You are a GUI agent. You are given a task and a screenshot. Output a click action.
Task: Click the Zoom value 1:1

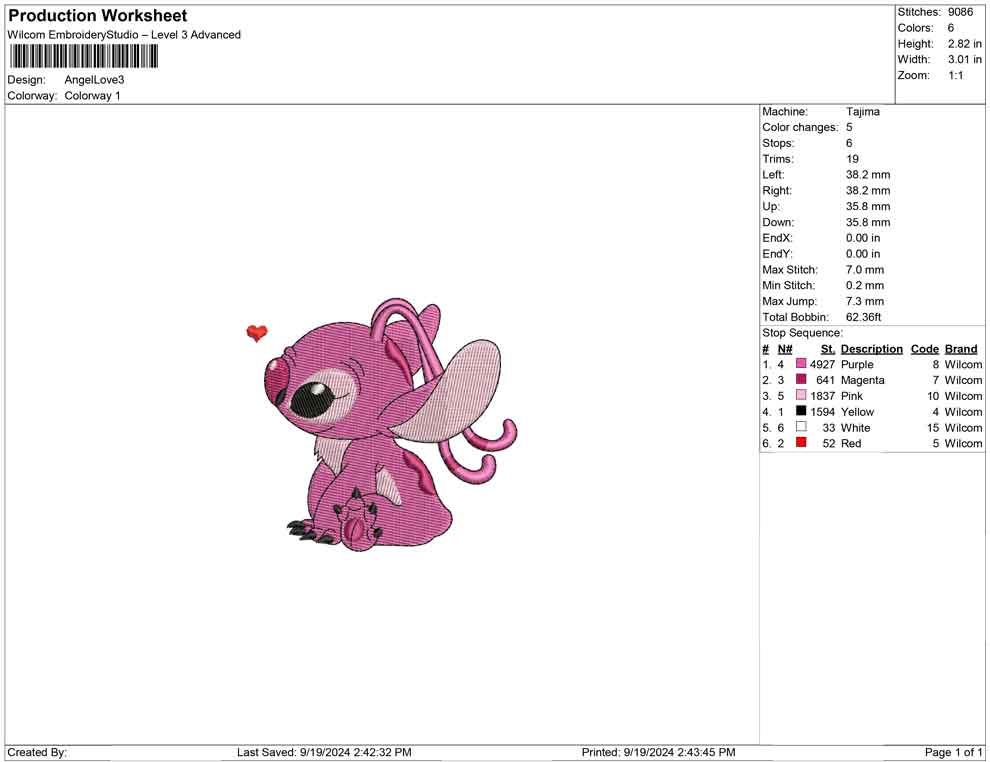[x=956, y=75]
